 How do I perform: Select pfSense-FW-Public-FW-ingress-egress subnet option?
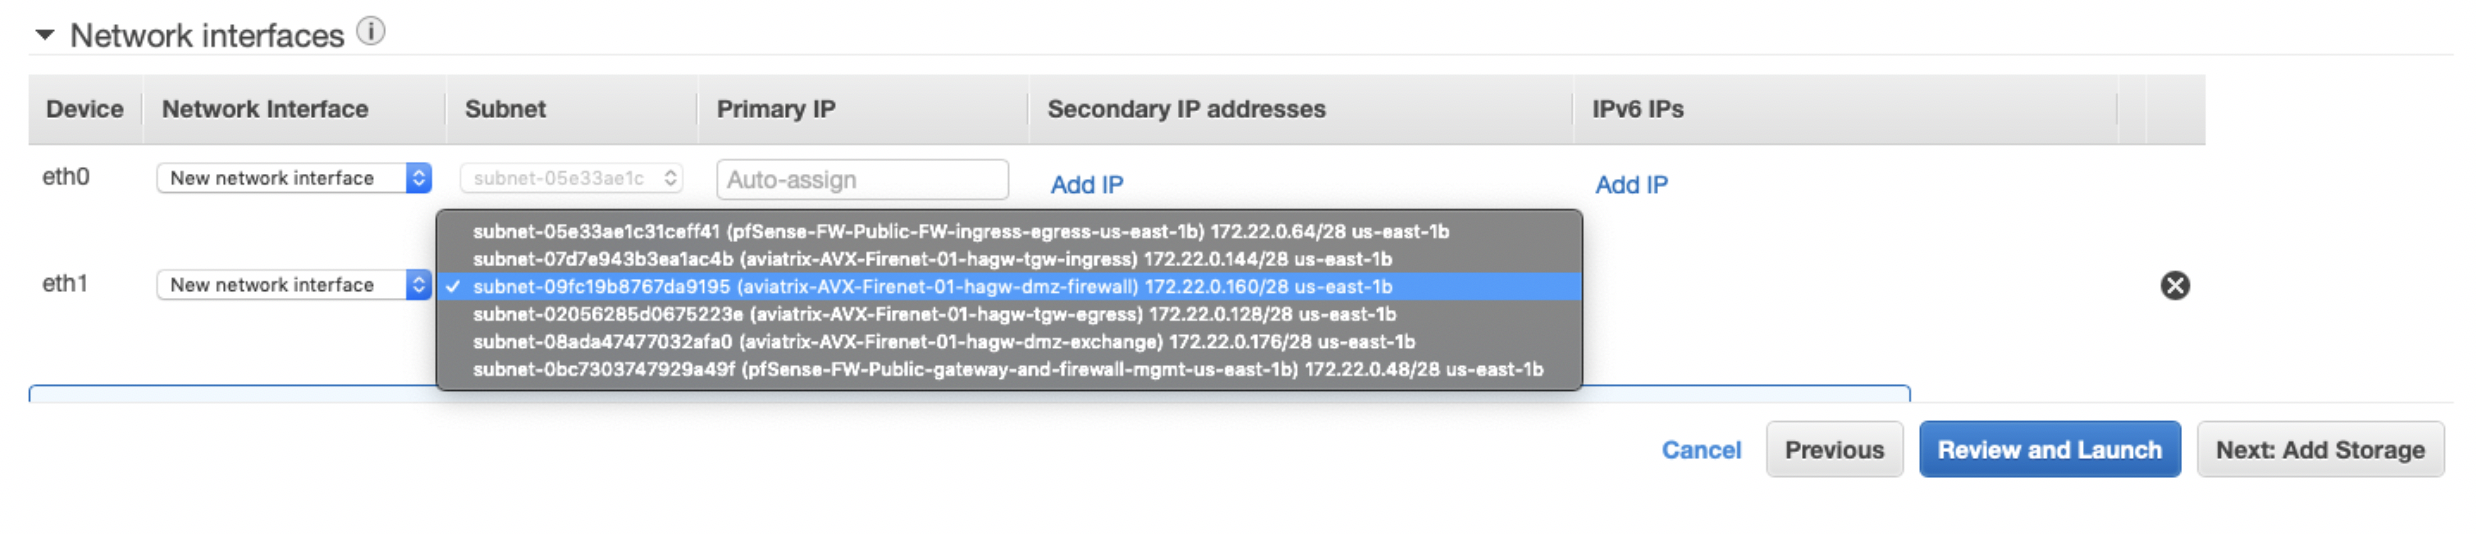click(x=960, y=232)
